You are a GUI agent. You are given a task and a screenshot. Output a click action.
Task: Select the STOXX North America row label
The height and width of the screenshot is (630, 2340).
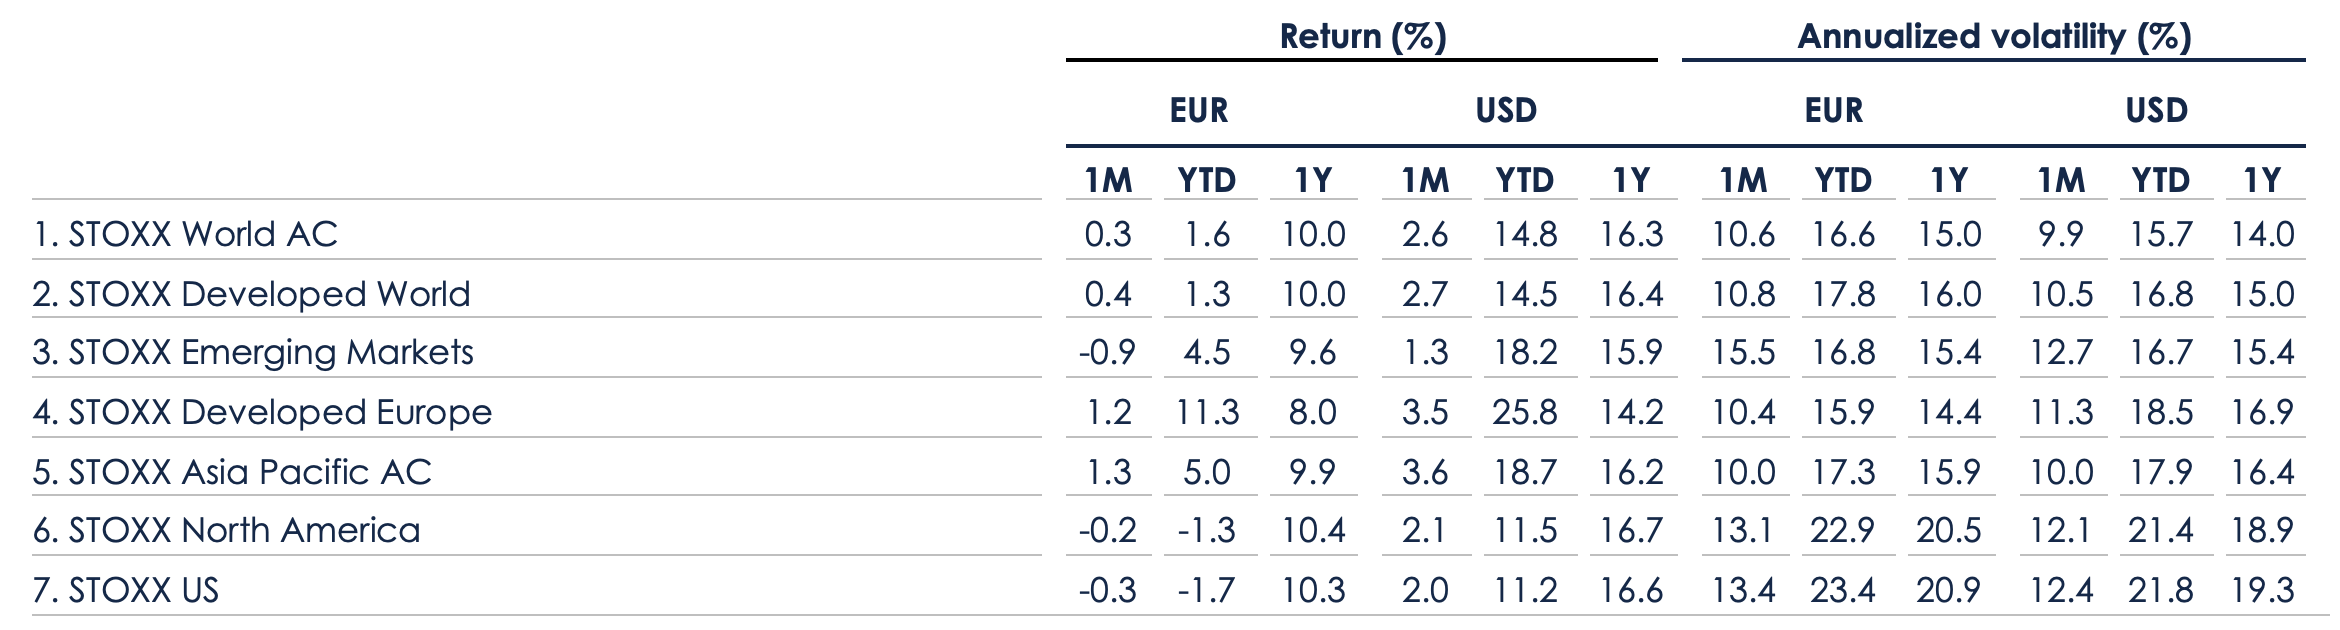click(227, 530)
